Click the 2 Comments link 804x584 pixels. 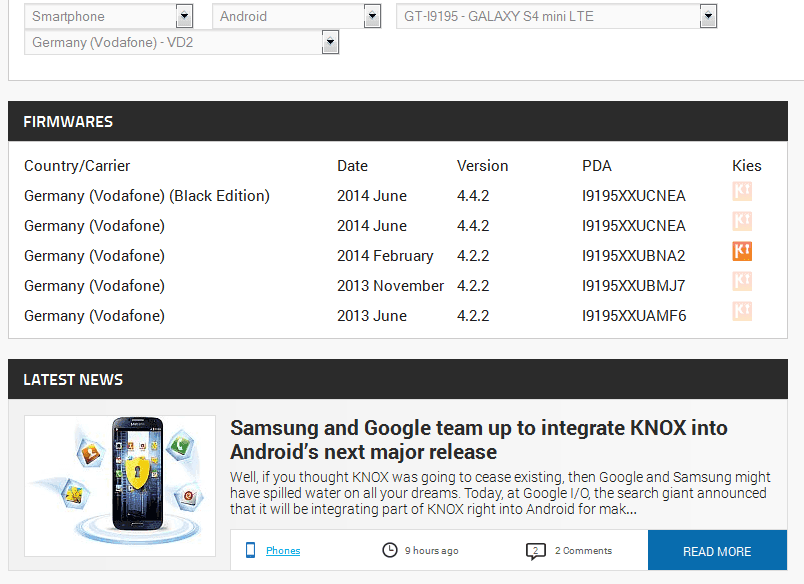[583, 551]
